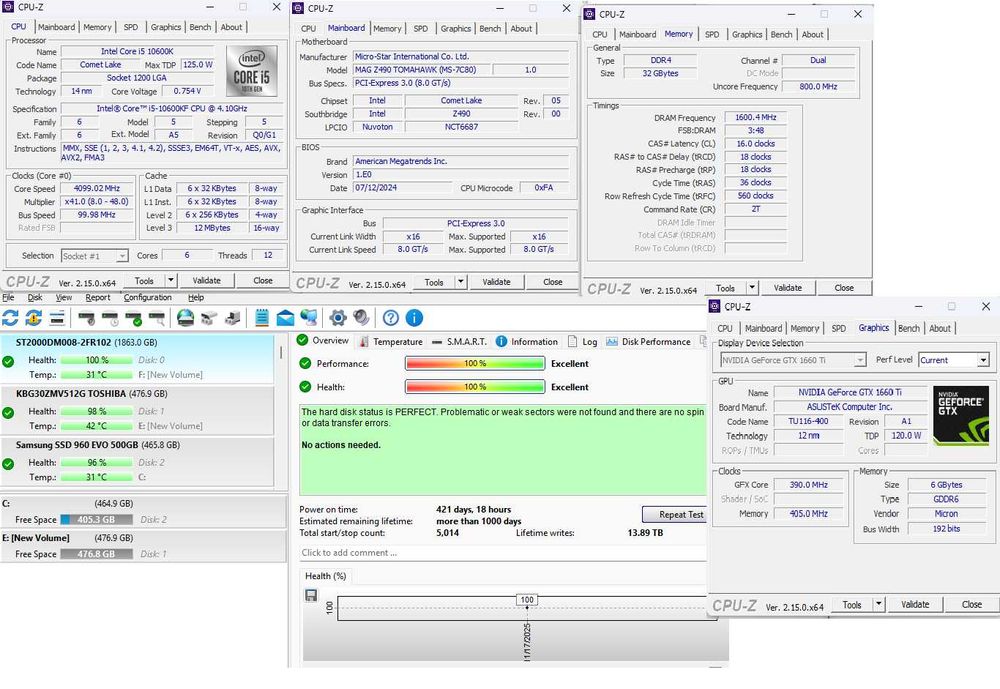Click Close button in the Graphics window

[x=972, y=604]
